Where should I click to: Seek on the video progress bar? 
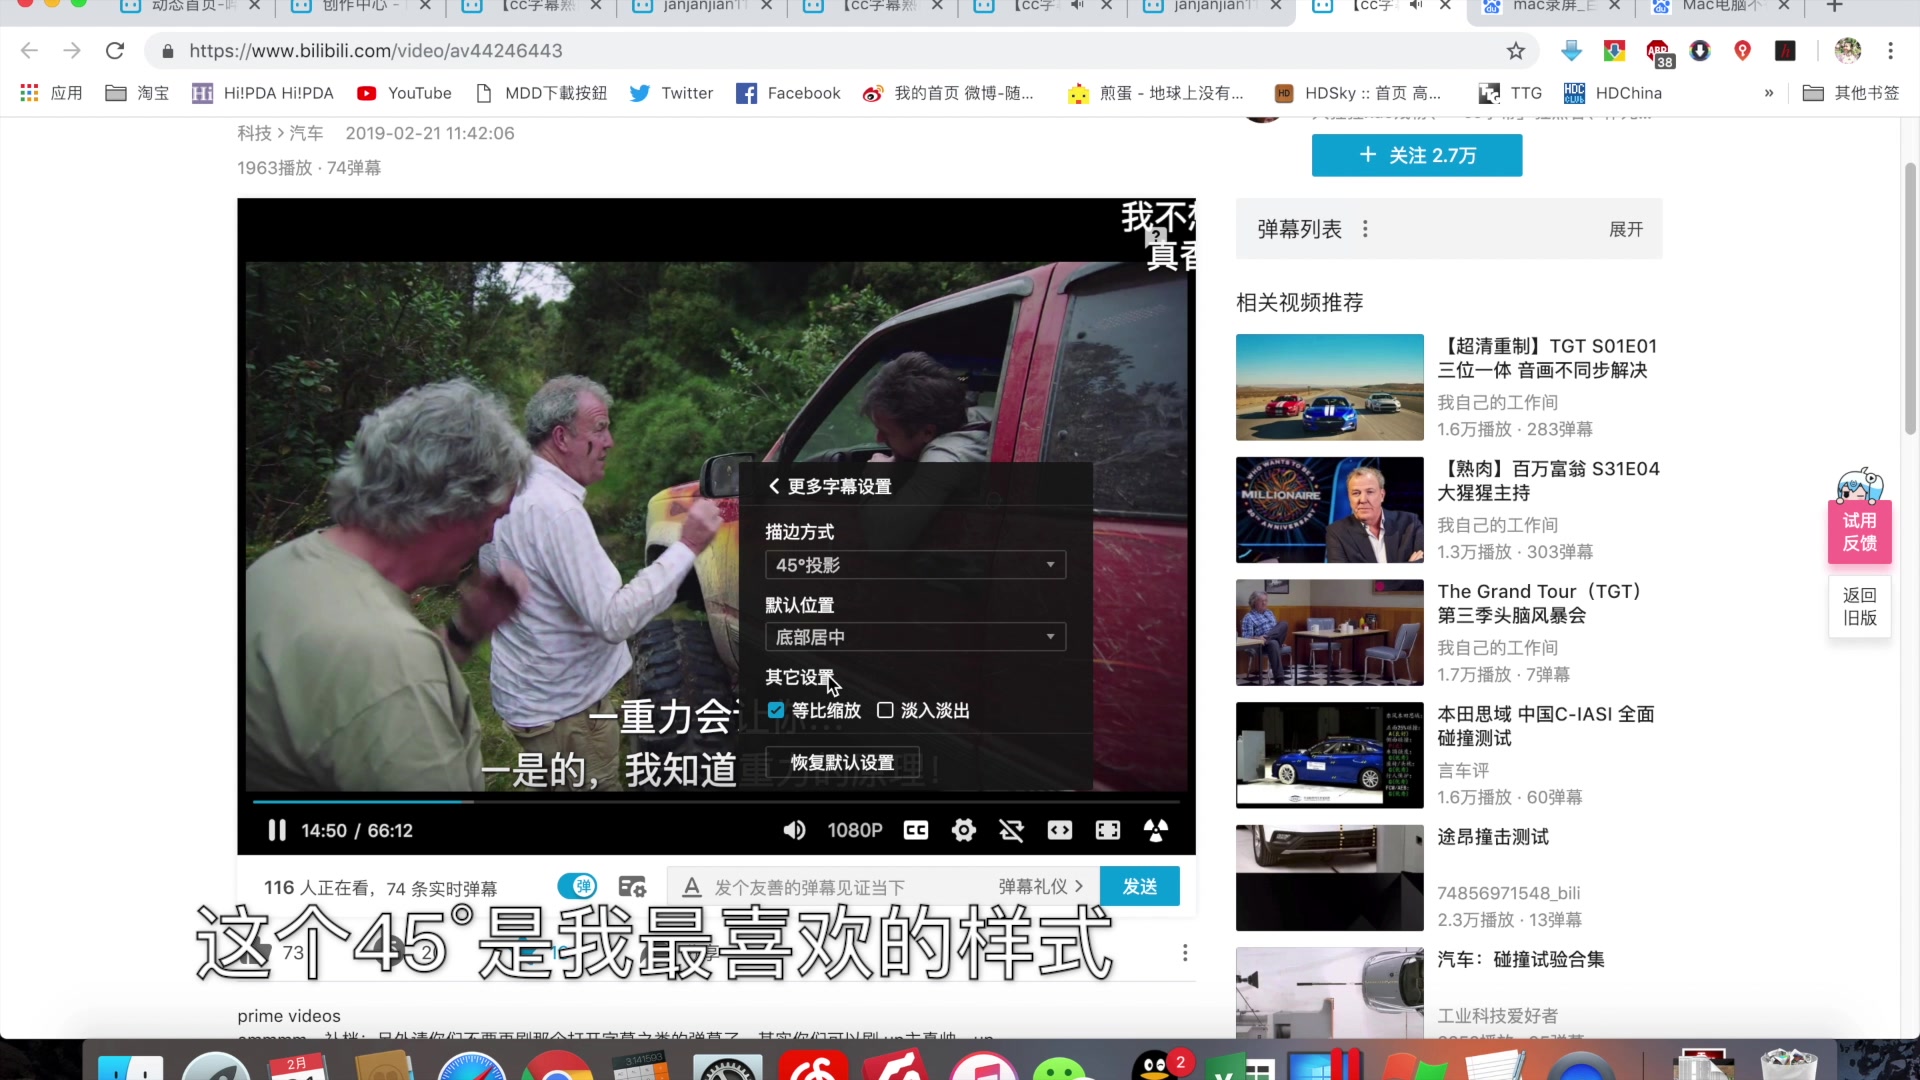[715, 801]
